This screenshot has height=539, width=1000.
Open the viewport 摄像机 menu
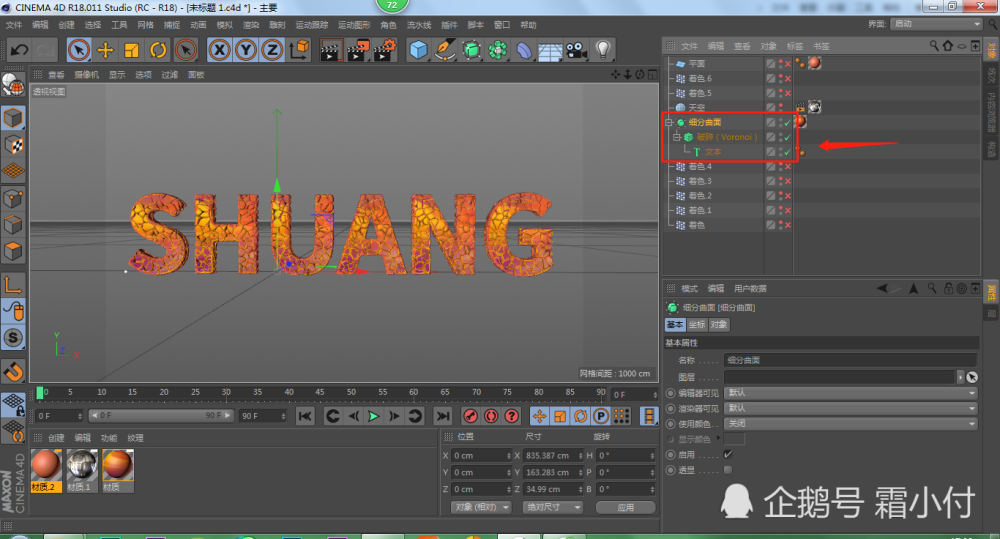(x=86, y=75)
